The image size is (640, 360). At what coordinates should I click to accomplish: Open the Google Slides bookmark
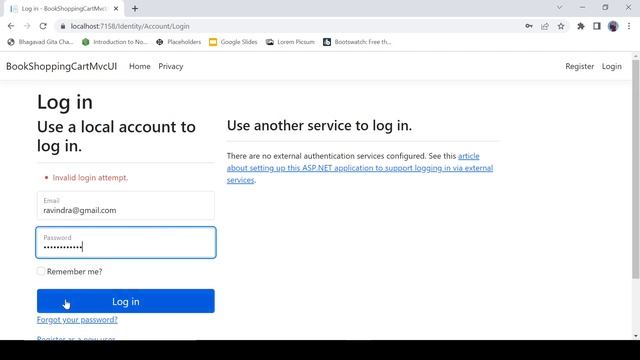pos(233,42)
